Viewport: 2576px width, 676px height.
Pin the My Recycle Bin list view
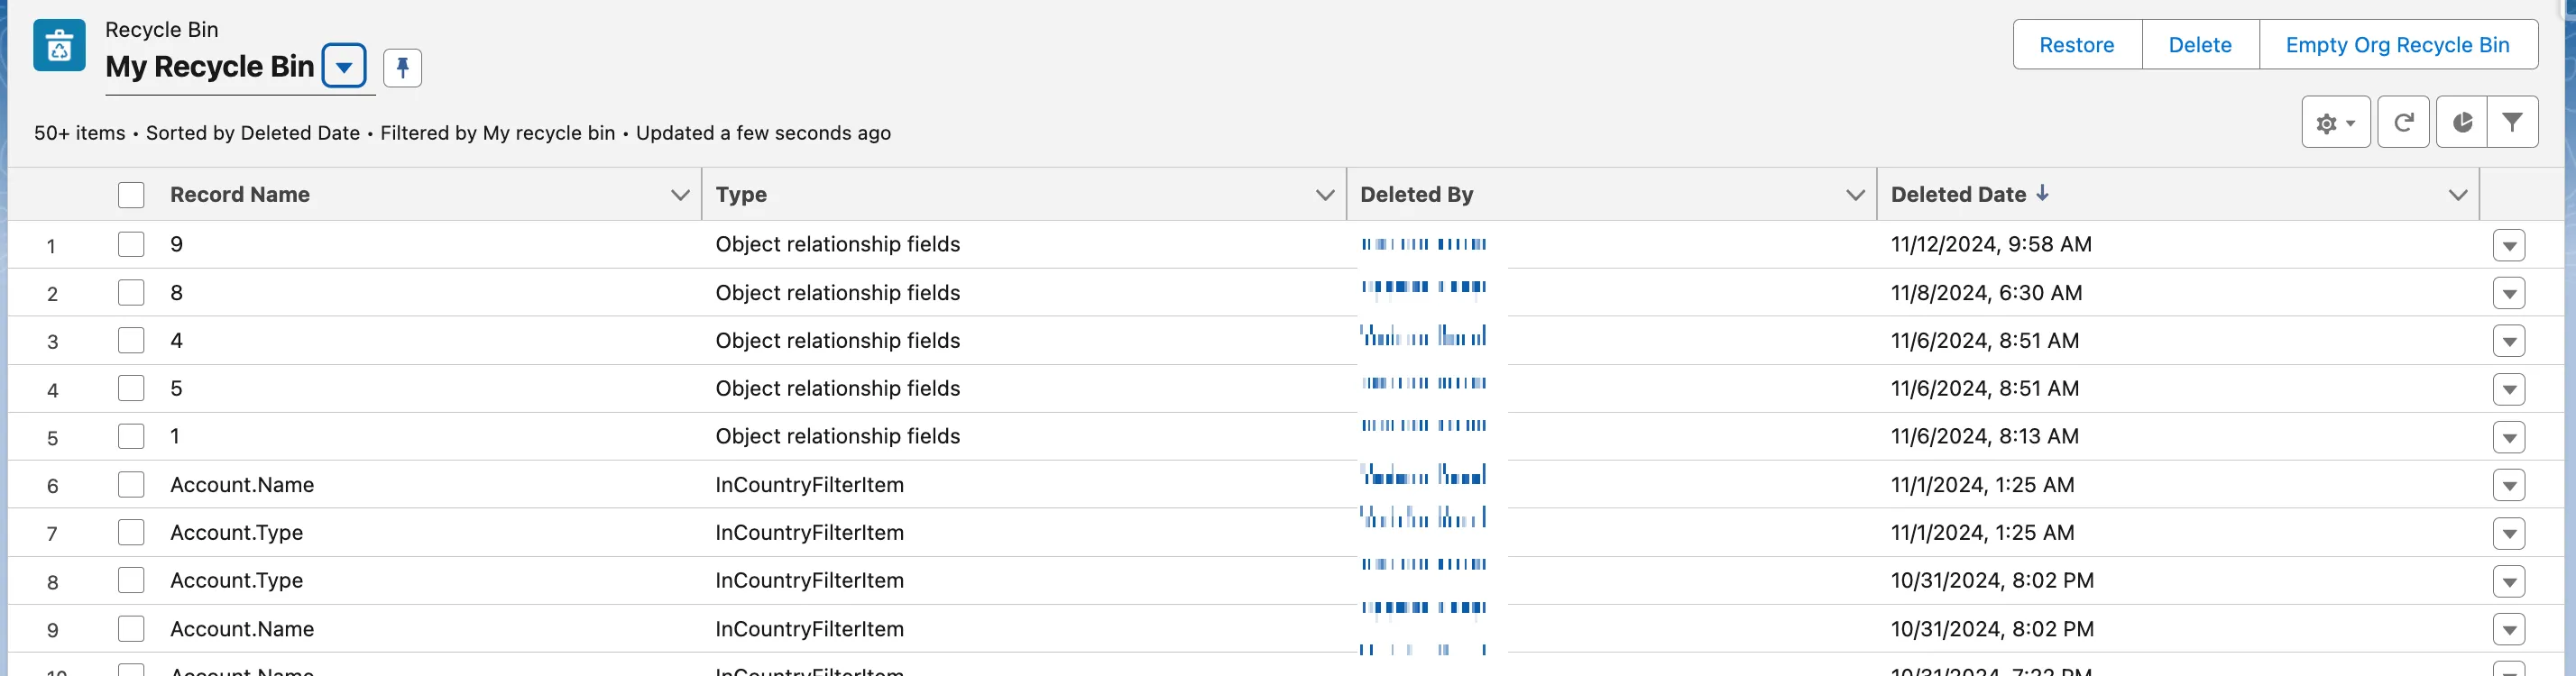(x=402, y=68)
